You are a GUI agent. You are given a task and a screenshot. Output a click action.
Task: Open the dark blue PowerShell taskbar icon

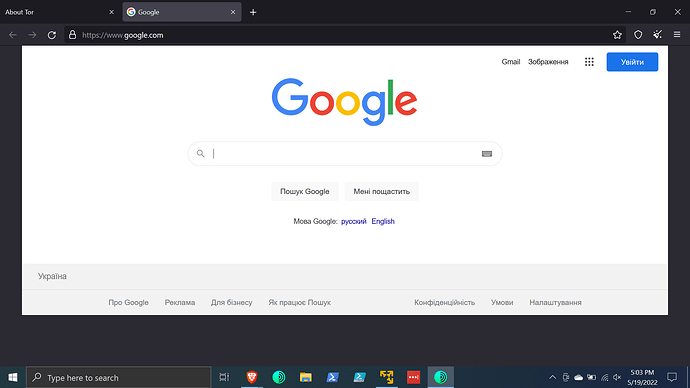click(333, 377)
